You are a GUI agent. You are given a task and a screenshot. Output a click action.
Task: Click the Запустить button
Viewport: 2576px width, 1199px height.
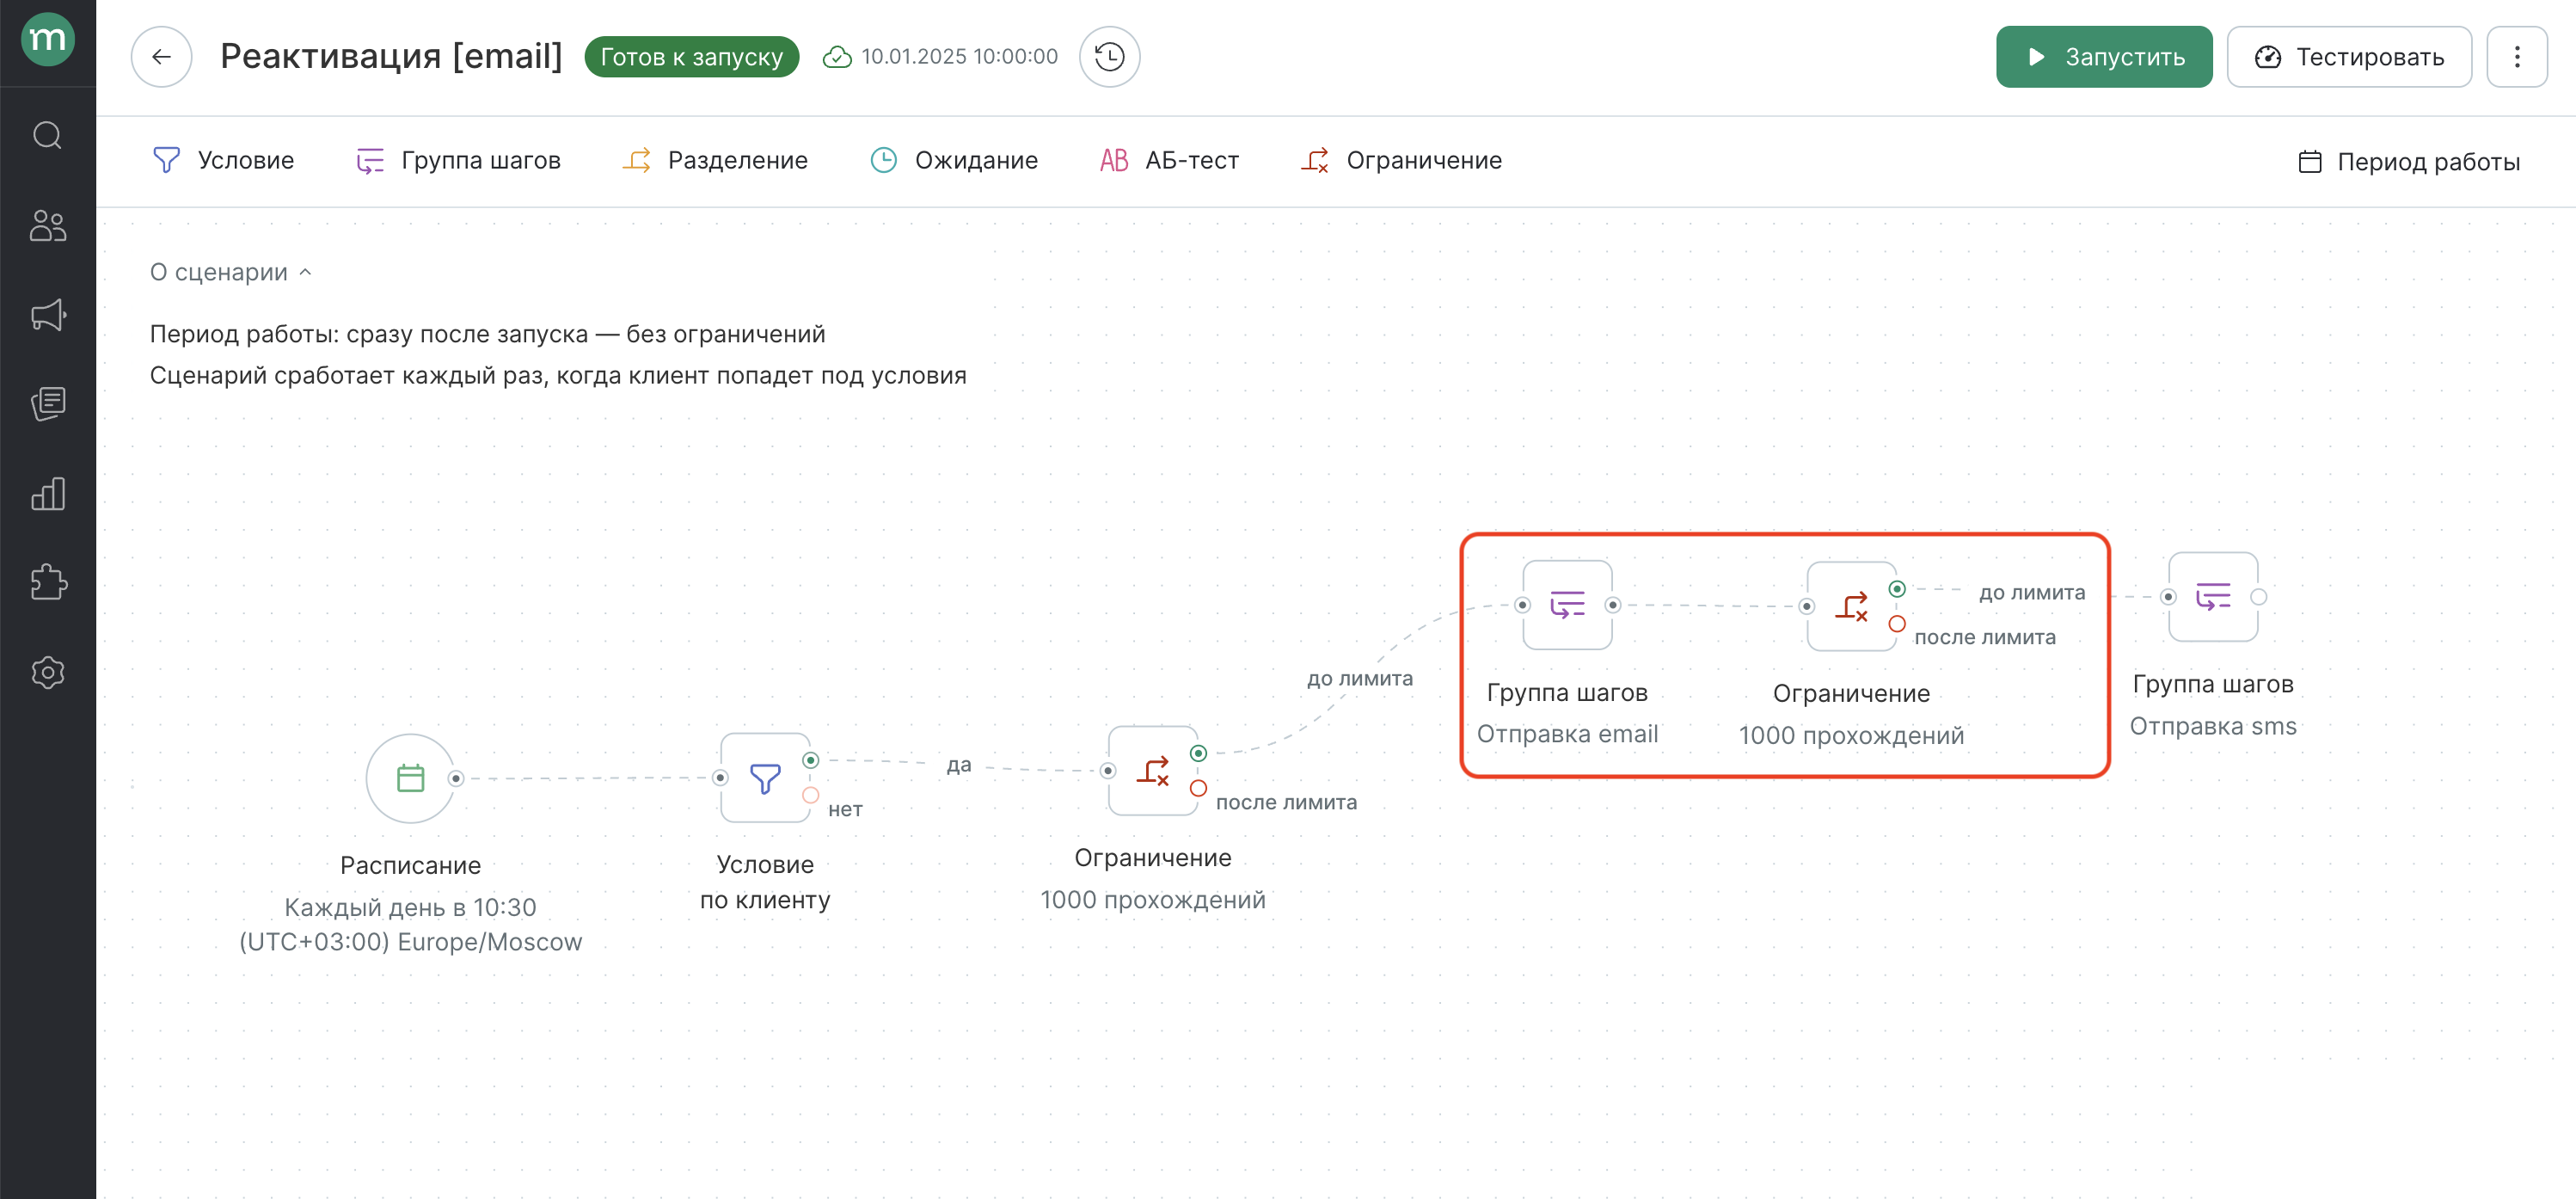[x=2103, y=57]
